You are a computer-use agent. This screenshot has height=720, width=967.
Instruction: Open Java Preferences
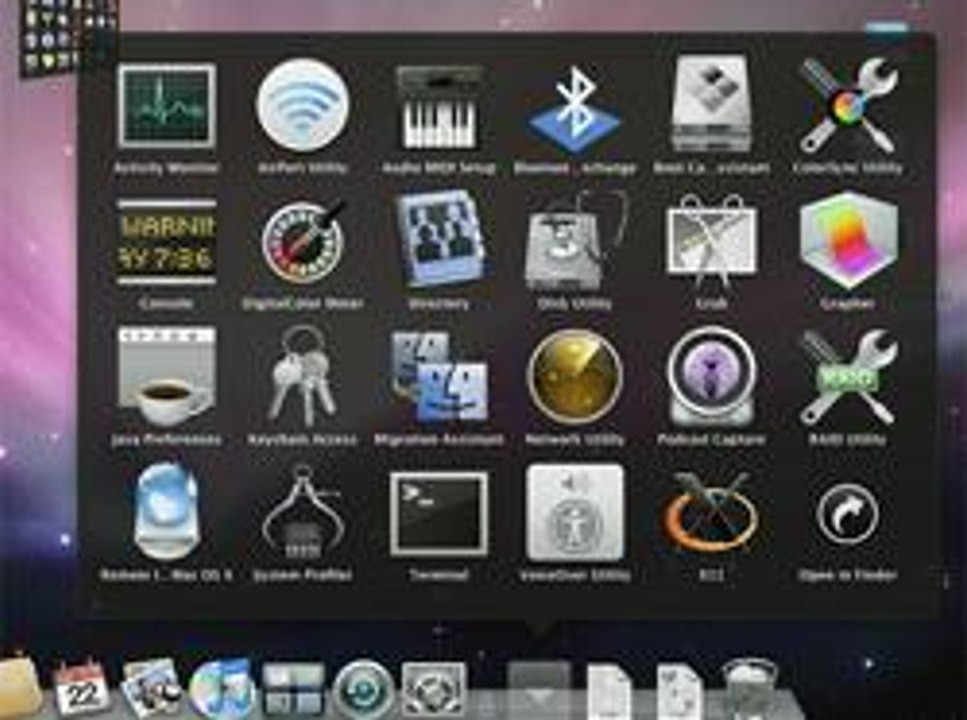[167, 376]
